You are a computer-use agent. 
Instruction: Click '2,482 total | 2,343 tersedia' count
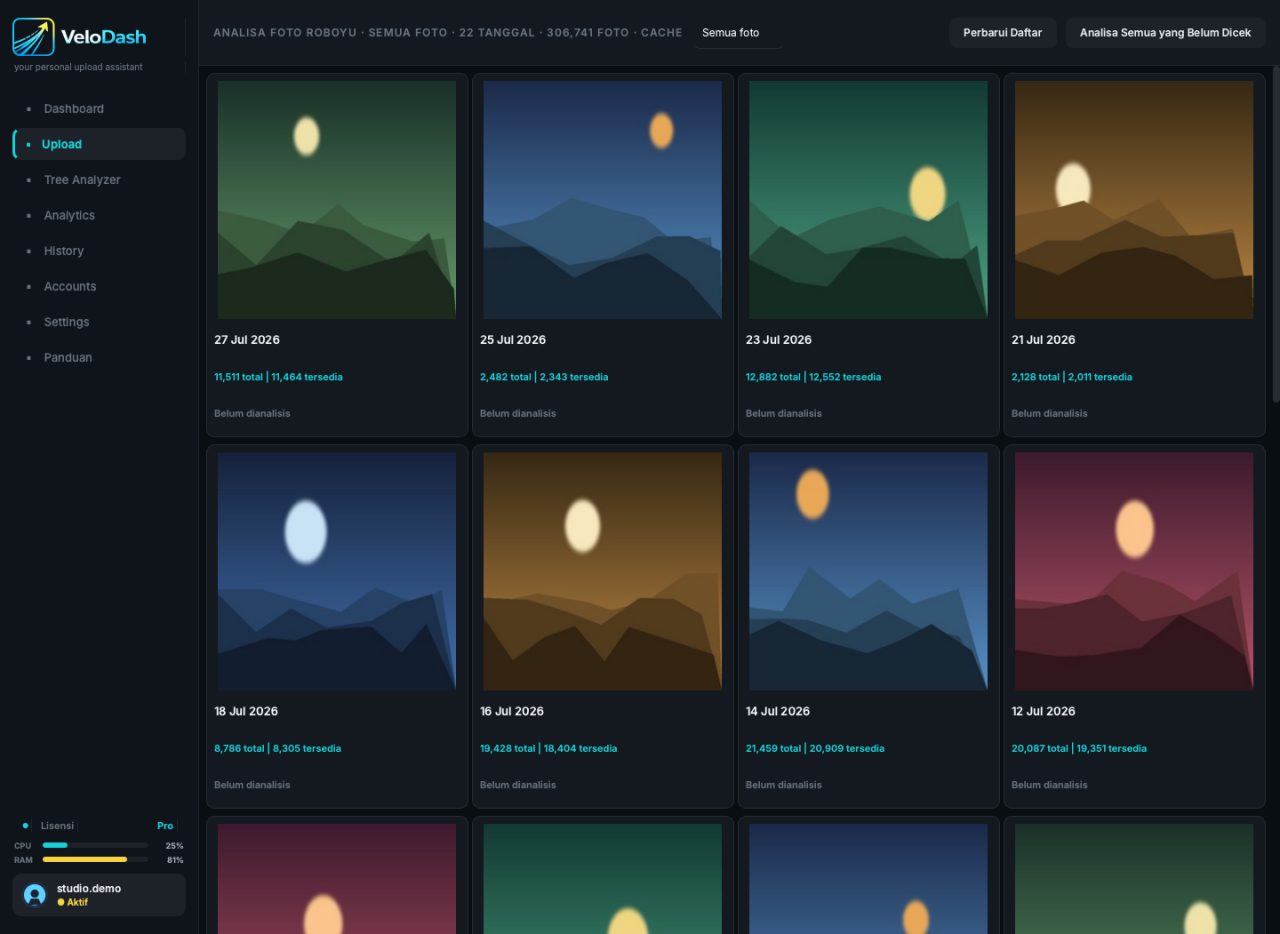[544, 377]
